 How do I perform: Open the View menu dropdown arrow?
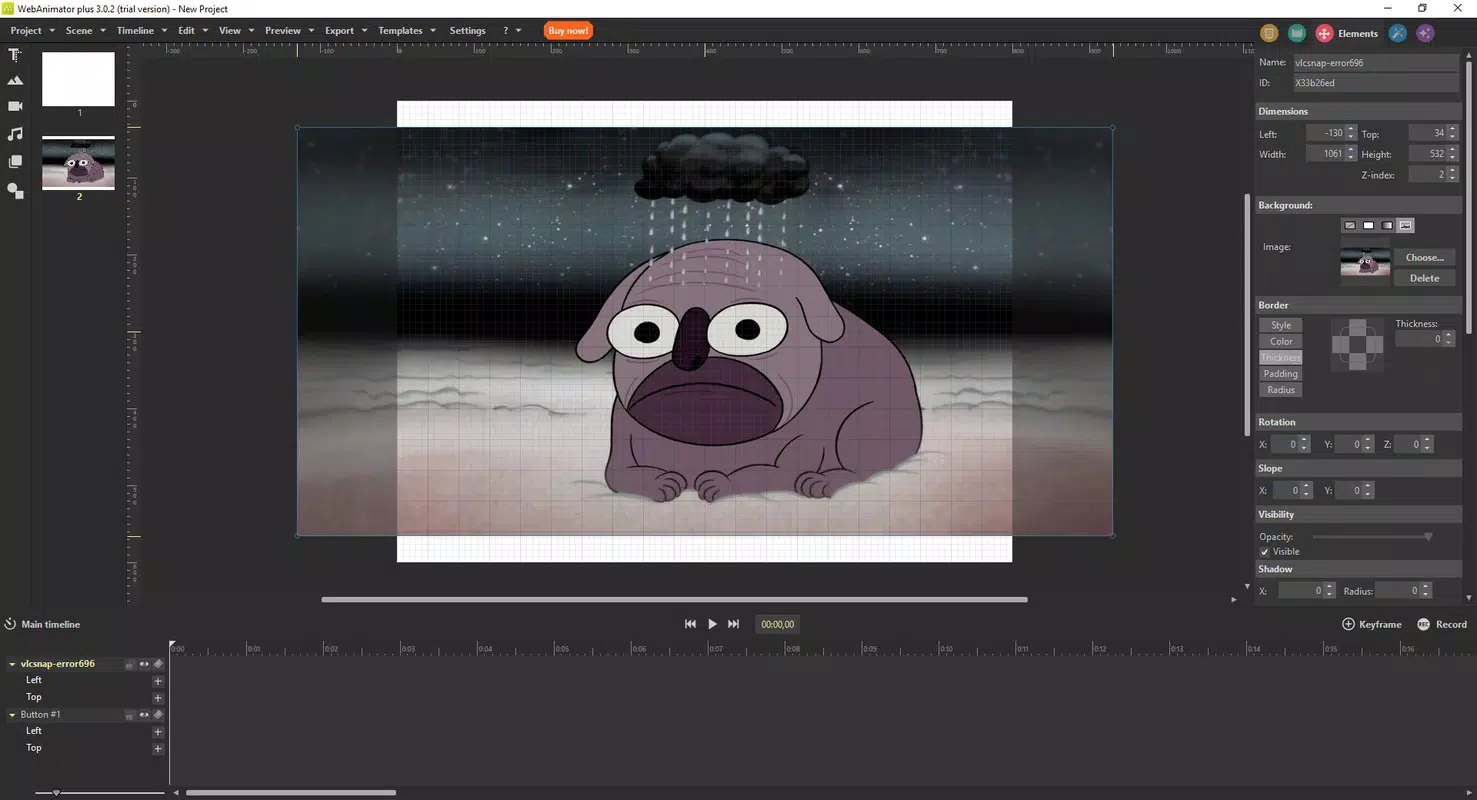click(x=251, y=31)
